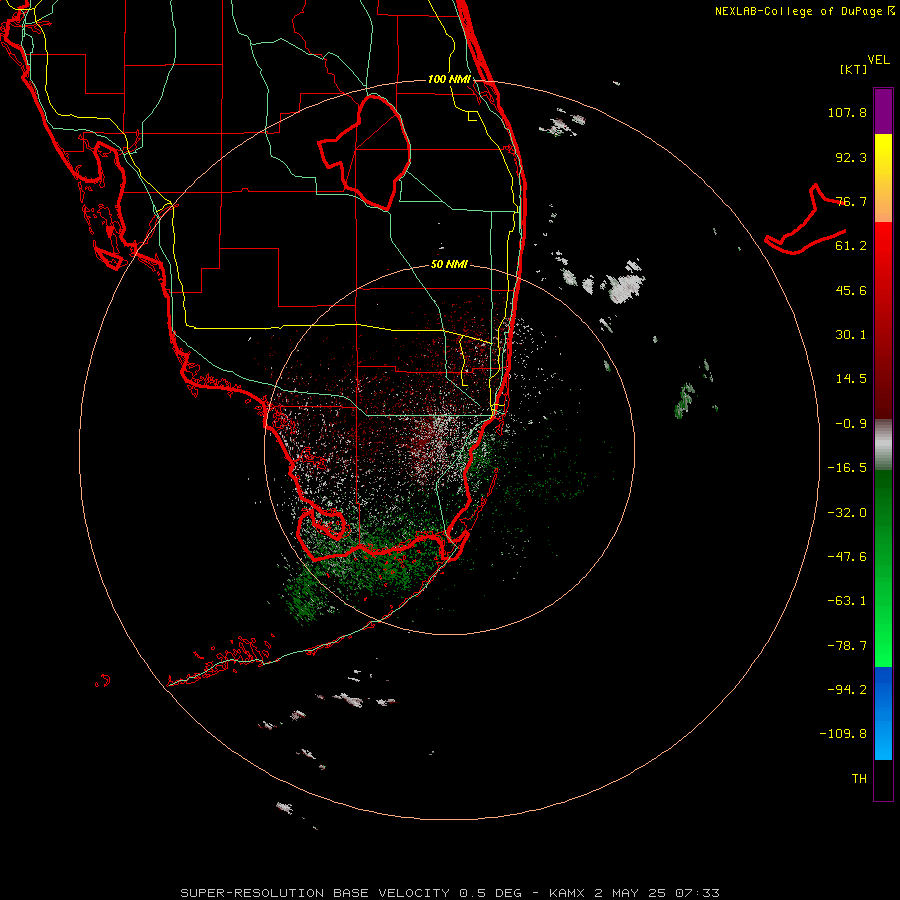Click the -0.9 velocity scale value
The image size is (900, 900).
pos(851,424)
